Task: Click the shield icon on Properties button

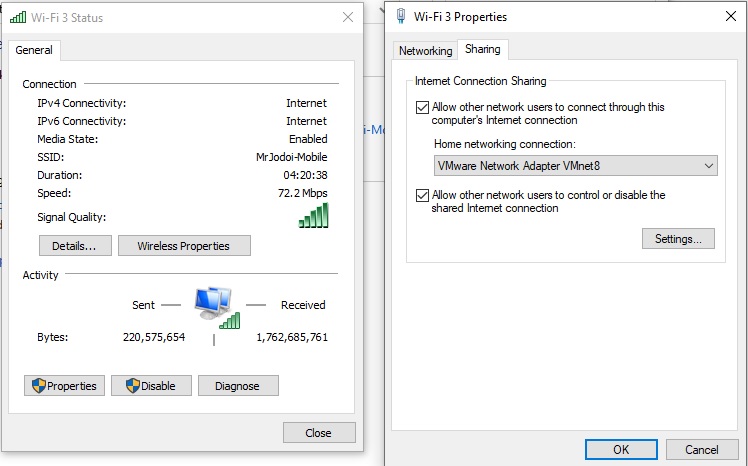Action: point(39,386)
